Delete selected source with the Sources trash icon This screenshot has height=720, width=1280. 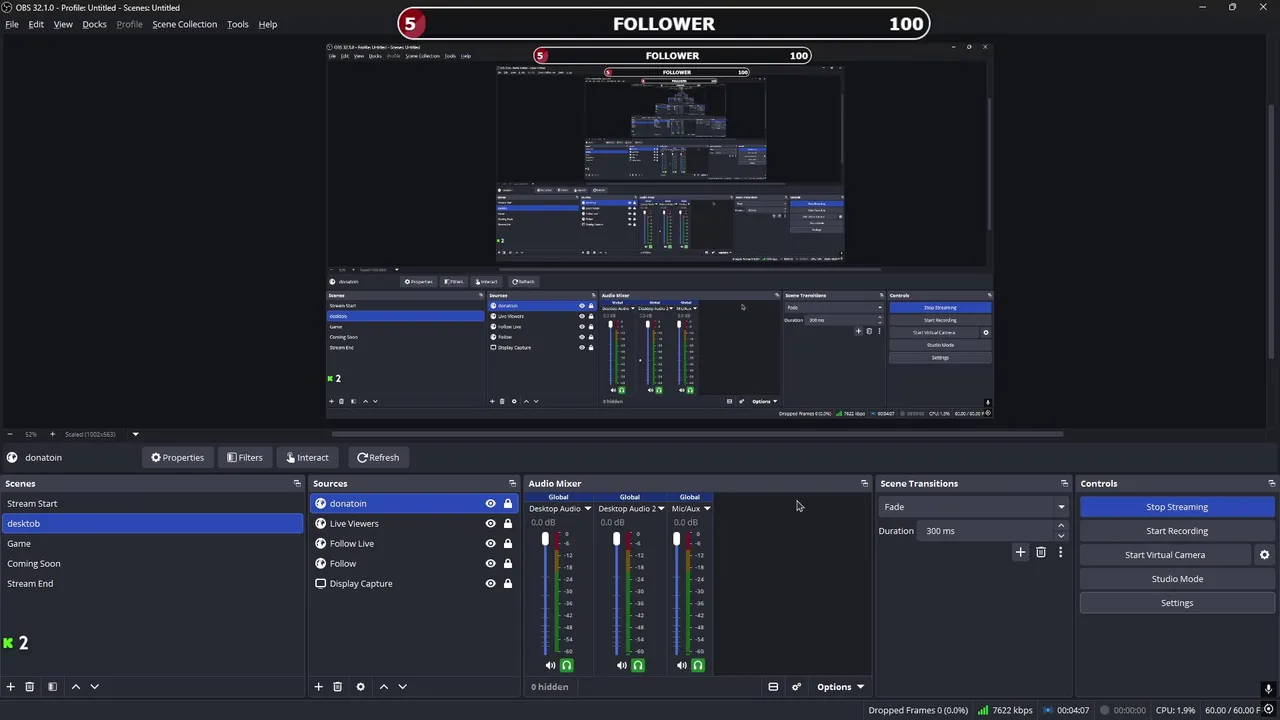click(x=338, y=687)
